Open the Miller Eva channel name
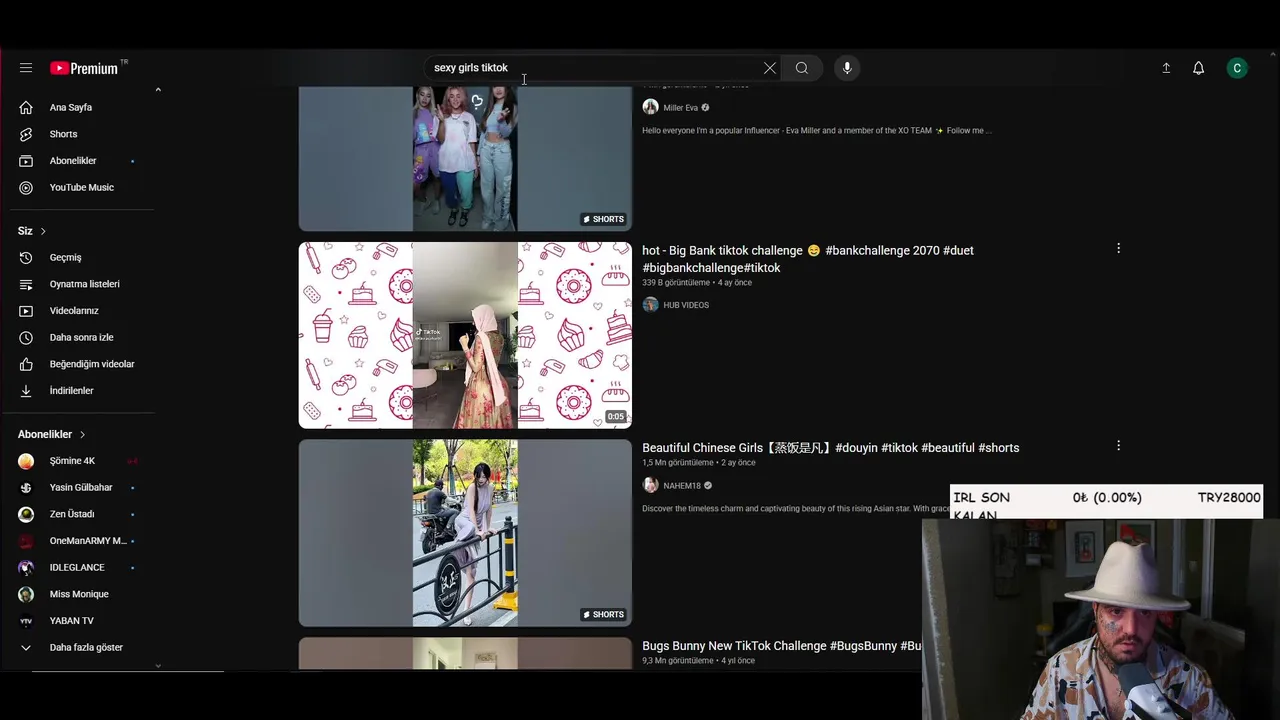1280x720 pixels. [x=680, y=108]
